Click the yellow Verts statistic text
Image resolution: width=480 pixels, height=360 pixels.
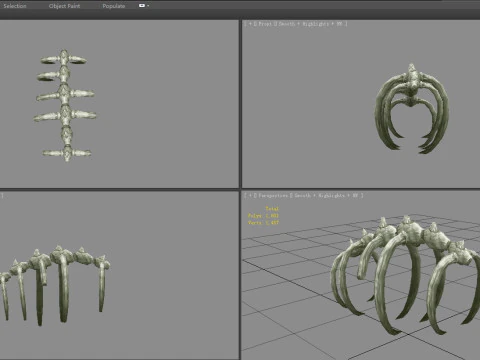(x=263, y=222)
